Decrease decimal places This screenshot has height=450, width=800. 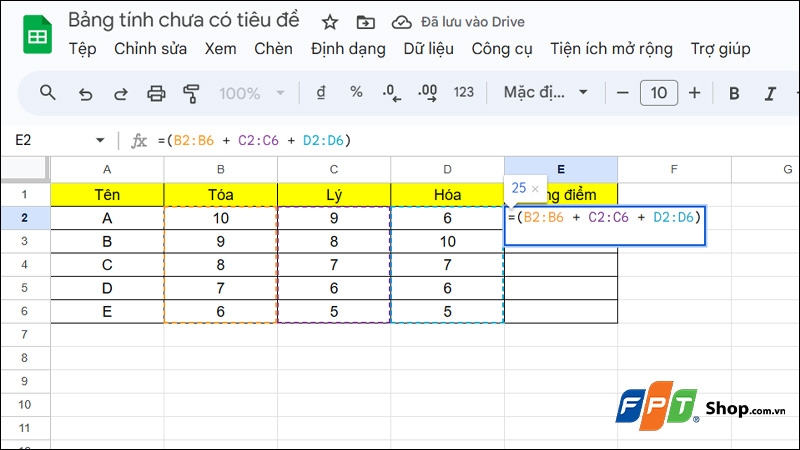click(391, 93)
